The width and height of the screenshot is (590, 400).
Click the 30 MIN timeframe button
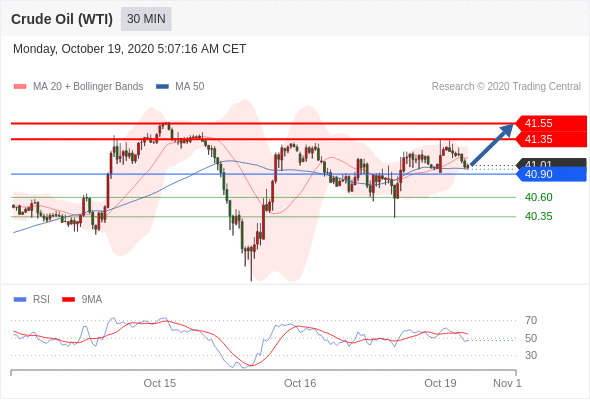146,19
